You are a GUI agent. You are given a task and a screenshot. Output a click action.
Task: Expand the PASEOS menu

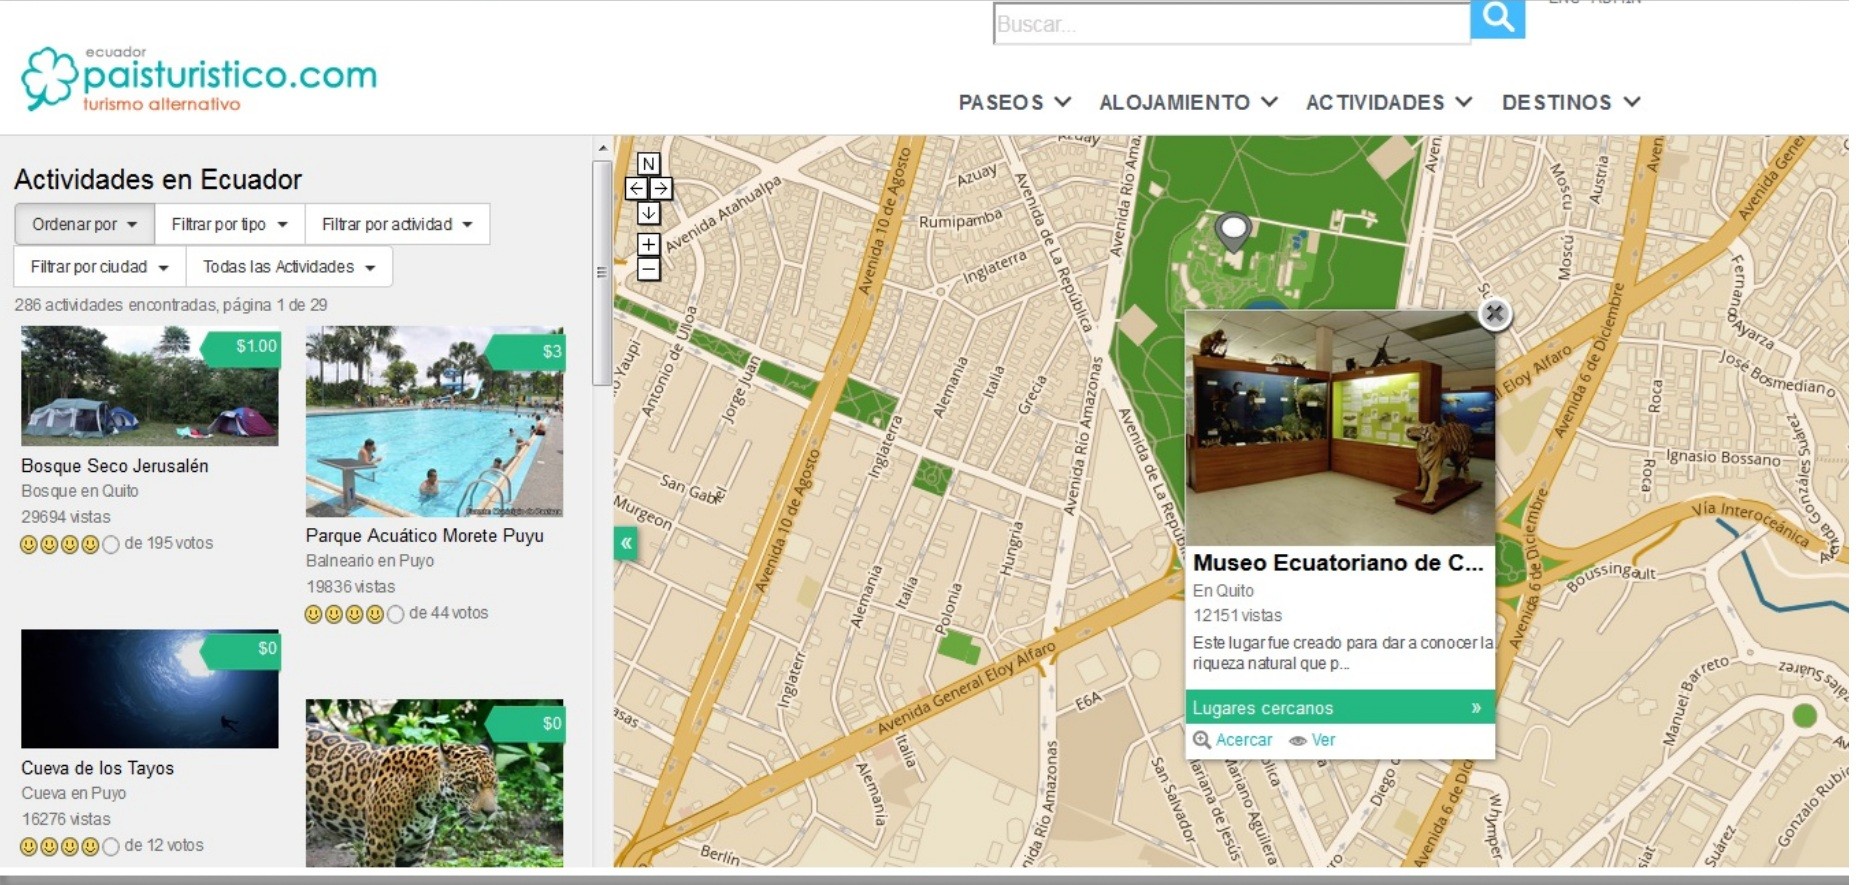pos(1015,102)
